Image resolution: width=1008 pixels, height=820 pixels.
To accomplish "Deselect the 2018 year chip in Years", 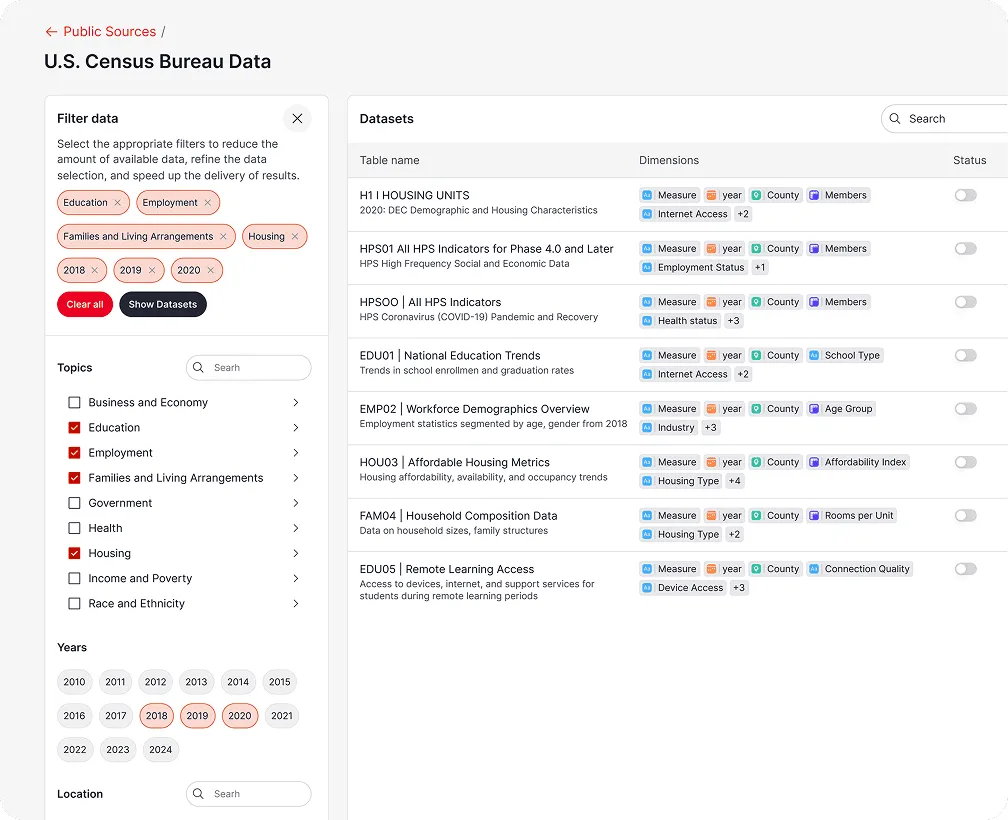I will [156, 716].
